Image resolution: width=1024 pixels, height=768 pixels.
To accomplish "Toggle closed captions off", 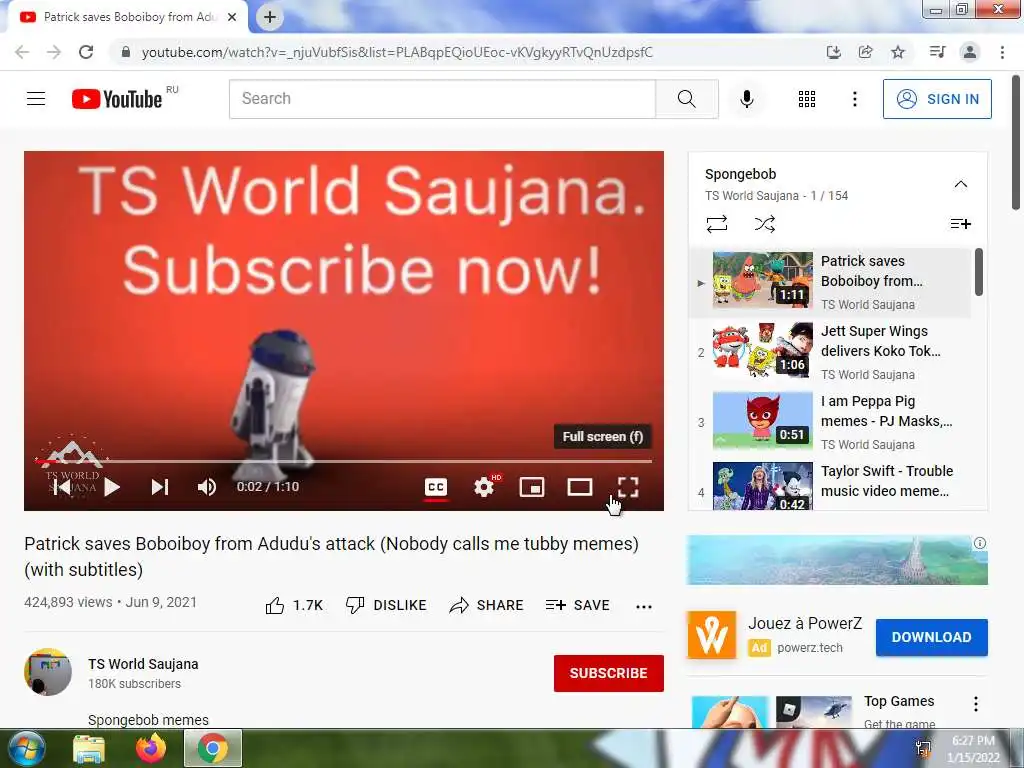I will 436,487.
